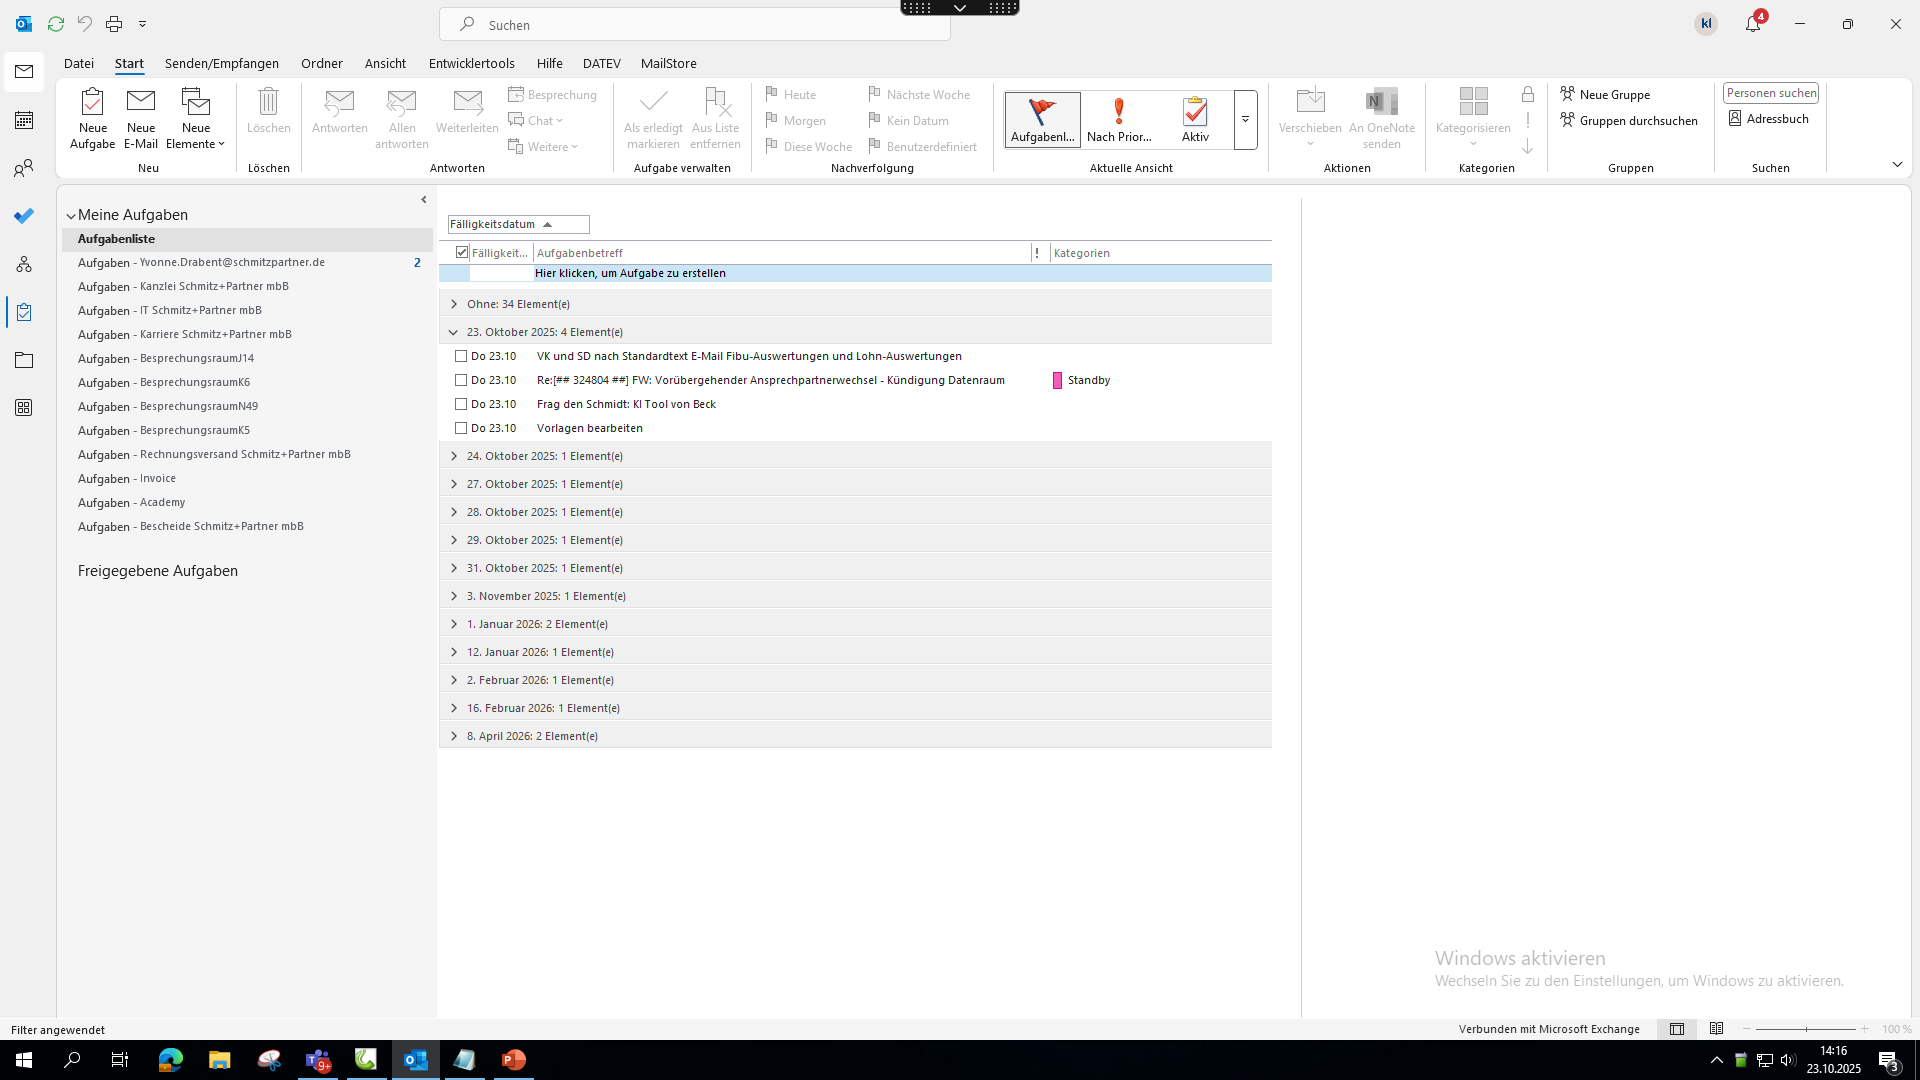Undo last action in quick access toolbar
The image size is (1920, 1080).
click(85, 24)
